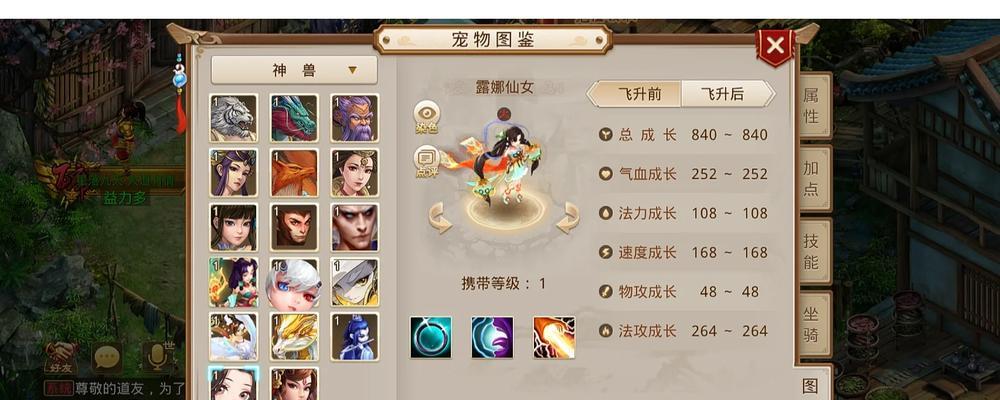Show next pet with right arrow
This screenshot has height=400, width=1000.
(568, 218)
